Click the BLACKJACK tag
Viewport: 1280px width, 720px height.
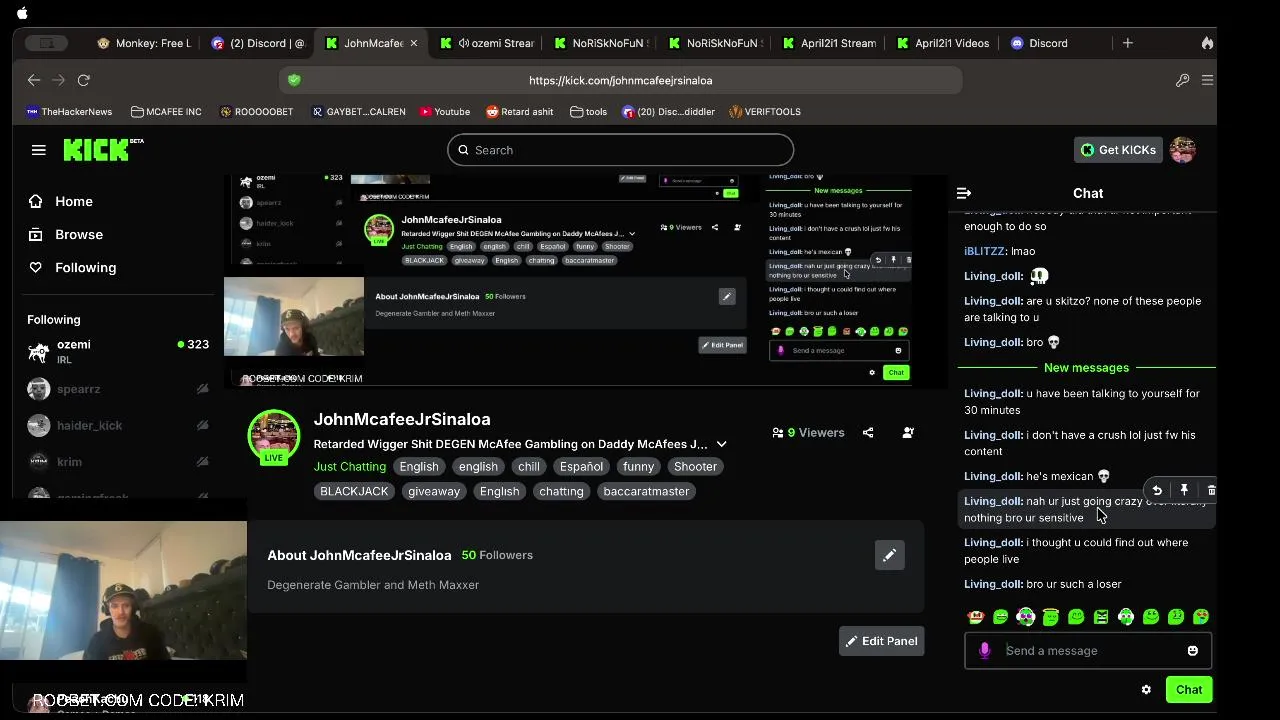(x=354, y=491)
